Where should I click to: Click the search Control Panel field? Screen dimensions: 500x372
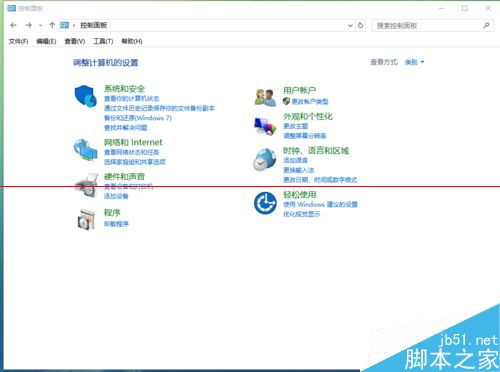[x=428, y=25]
